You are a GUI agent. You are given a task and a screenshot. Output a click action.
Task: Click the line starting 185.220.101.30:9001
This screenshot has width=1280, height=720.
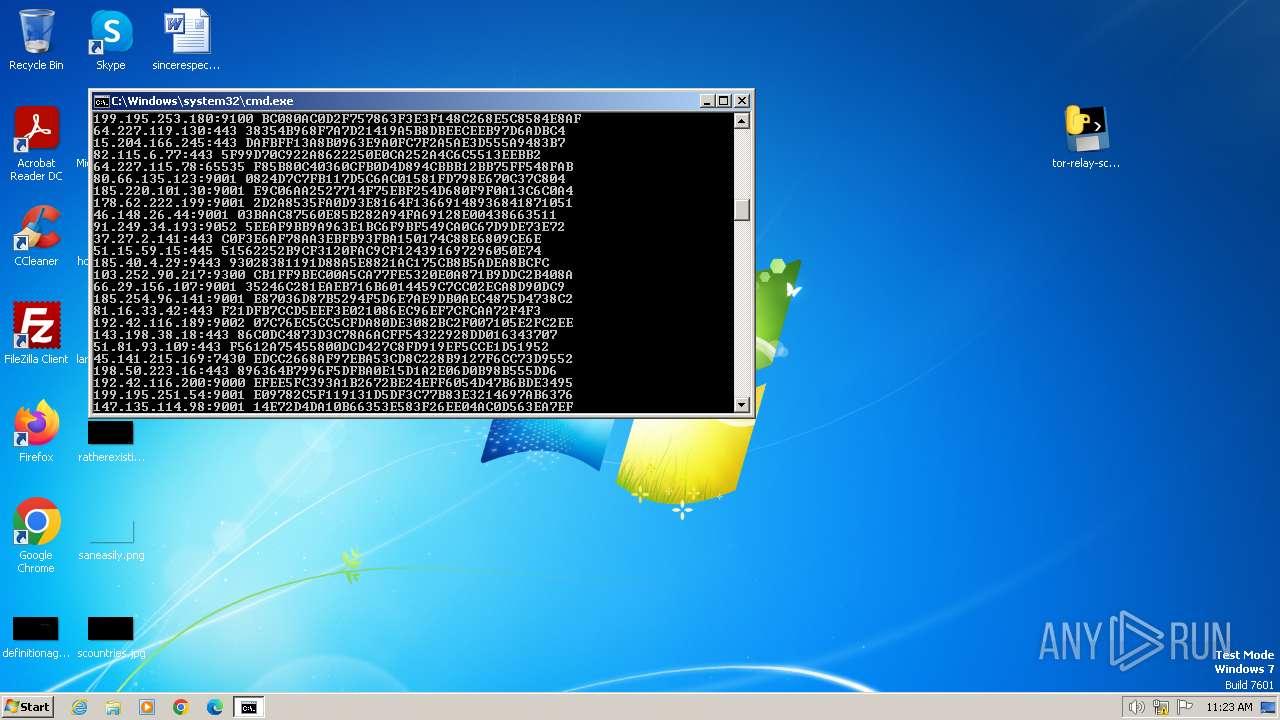click(333, 191)
